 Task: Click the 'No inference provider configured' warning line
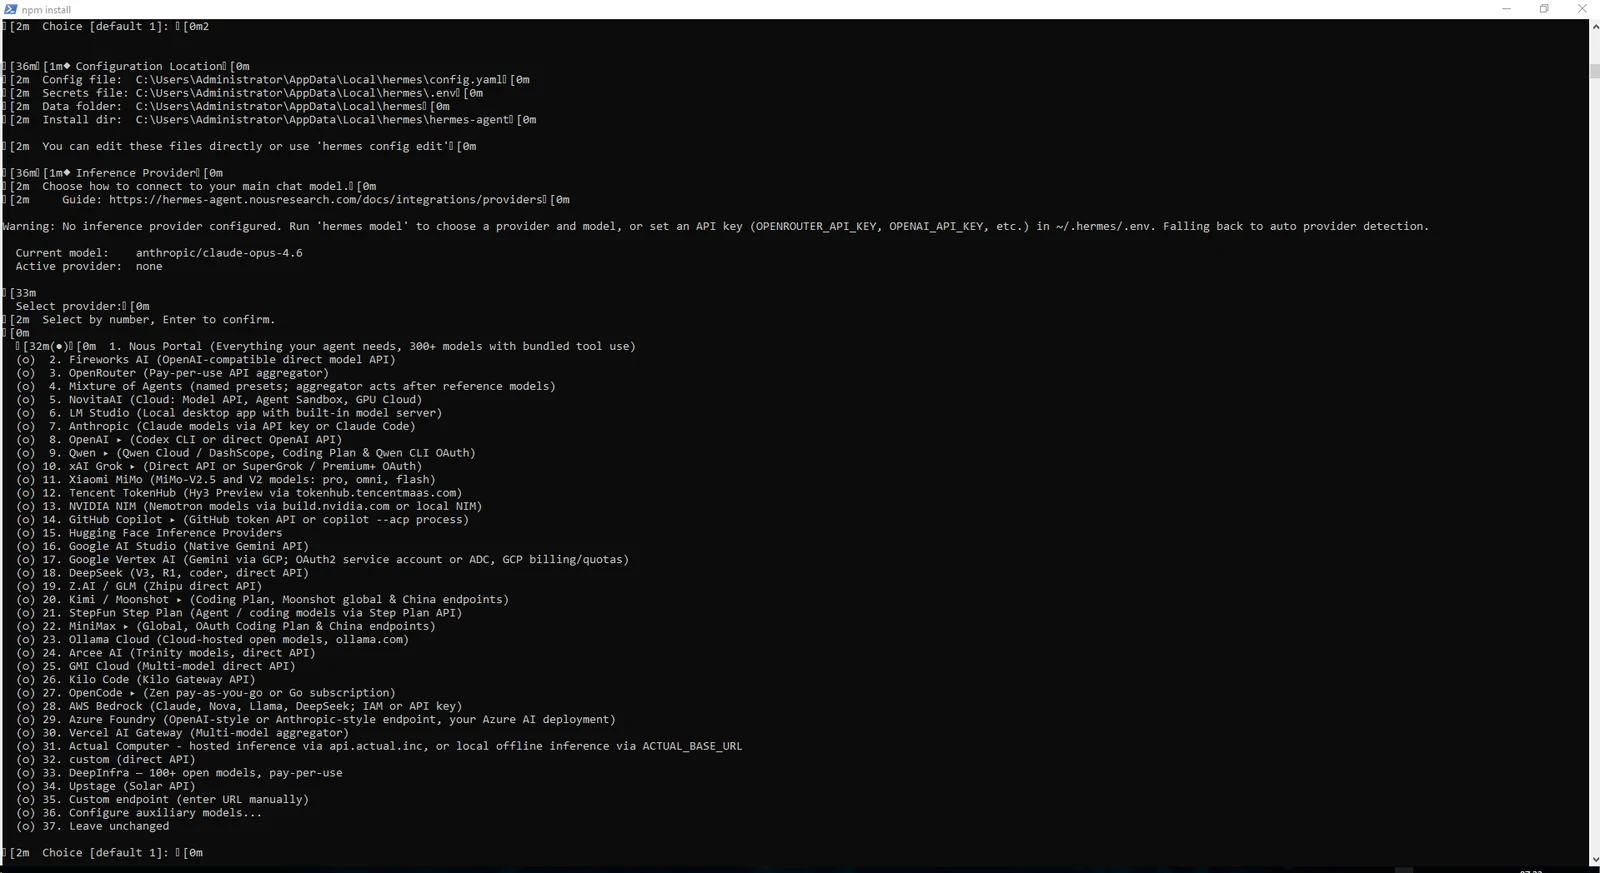715,226
